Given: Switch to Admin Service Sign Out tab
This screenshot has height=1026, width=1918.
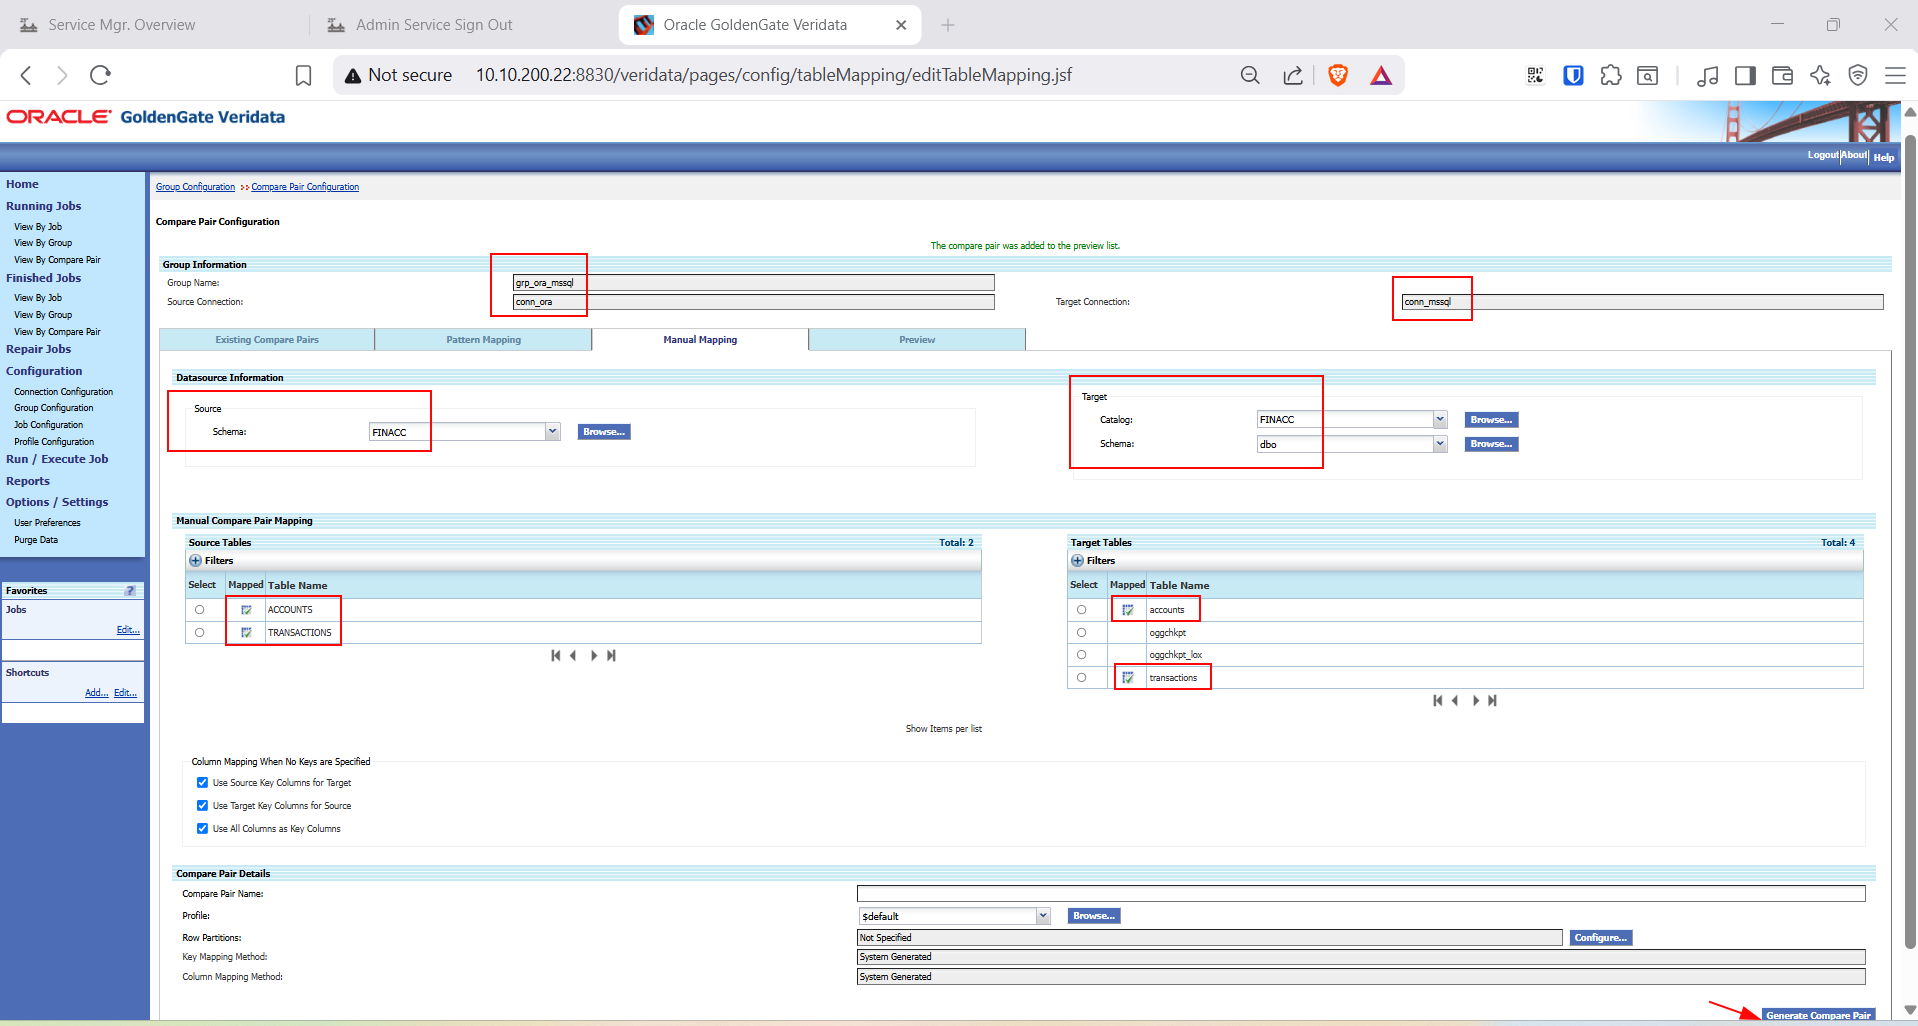Looking at the screenshot, I should 434,25.
